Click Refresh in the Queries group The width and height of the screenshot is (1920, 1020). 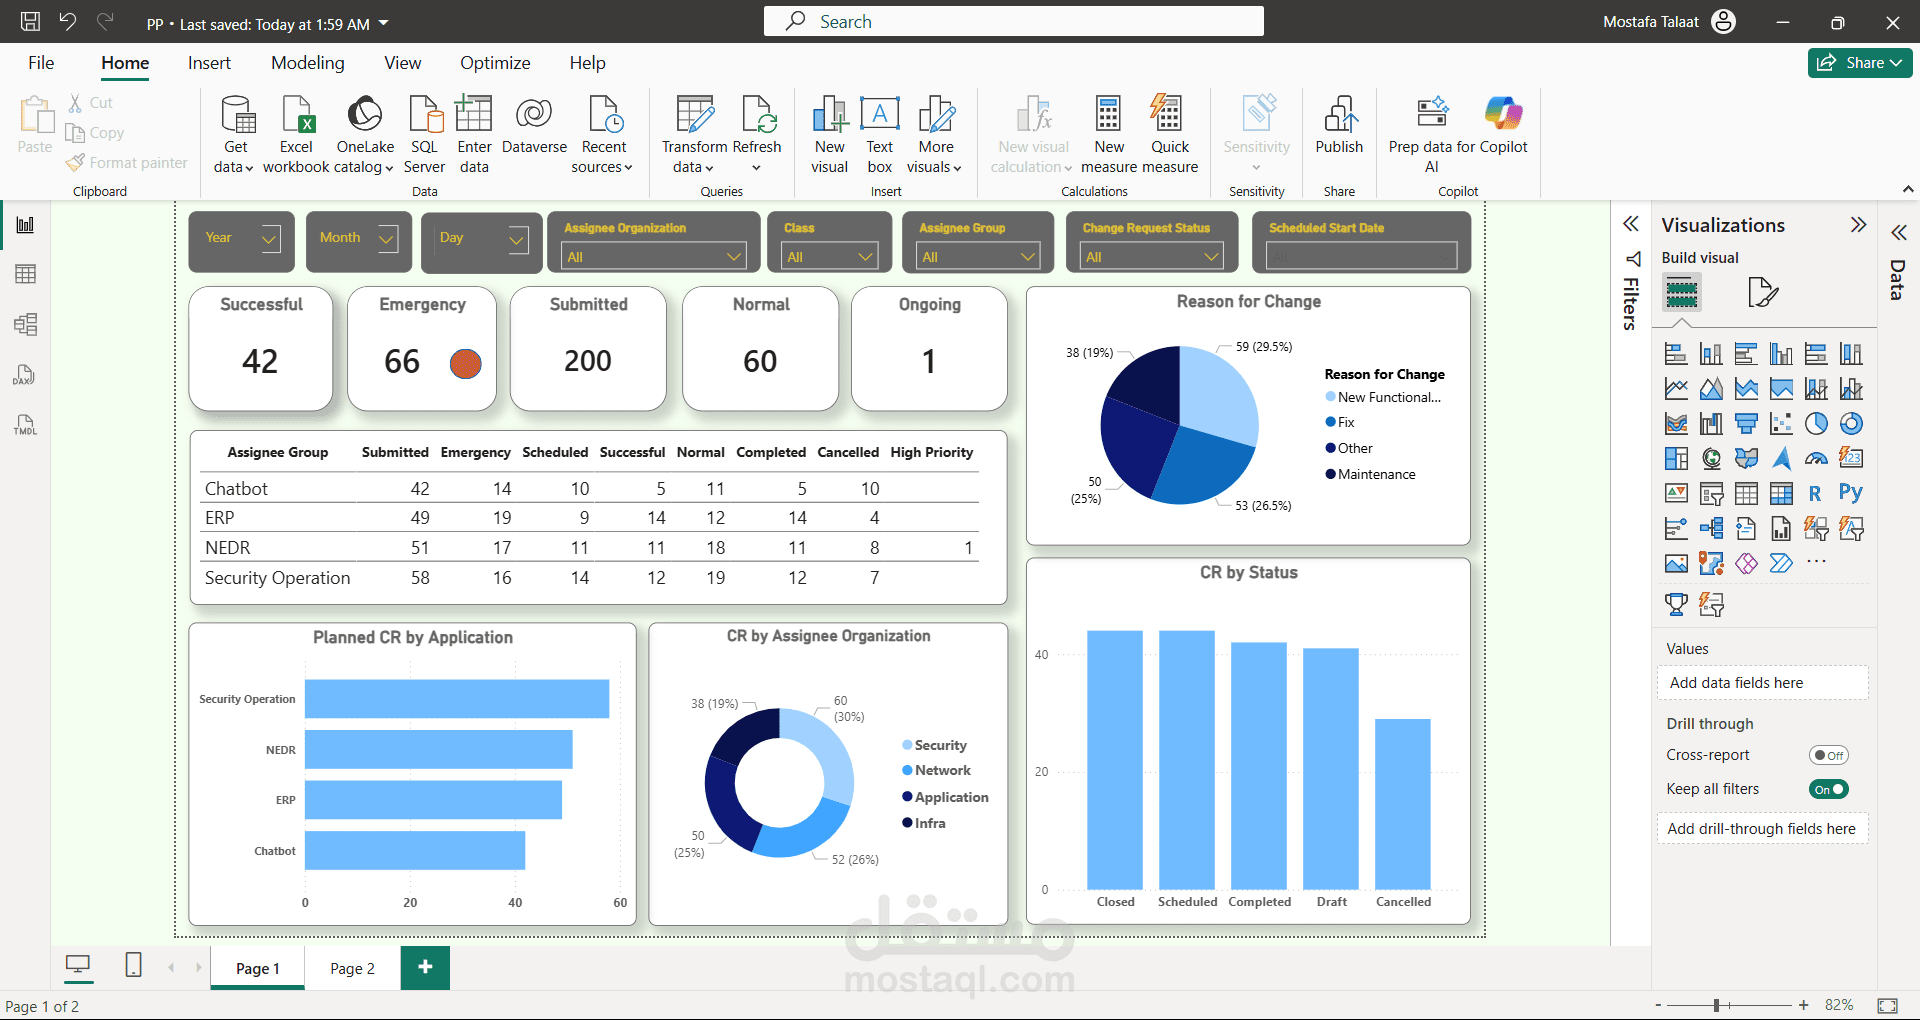[757, 135]
